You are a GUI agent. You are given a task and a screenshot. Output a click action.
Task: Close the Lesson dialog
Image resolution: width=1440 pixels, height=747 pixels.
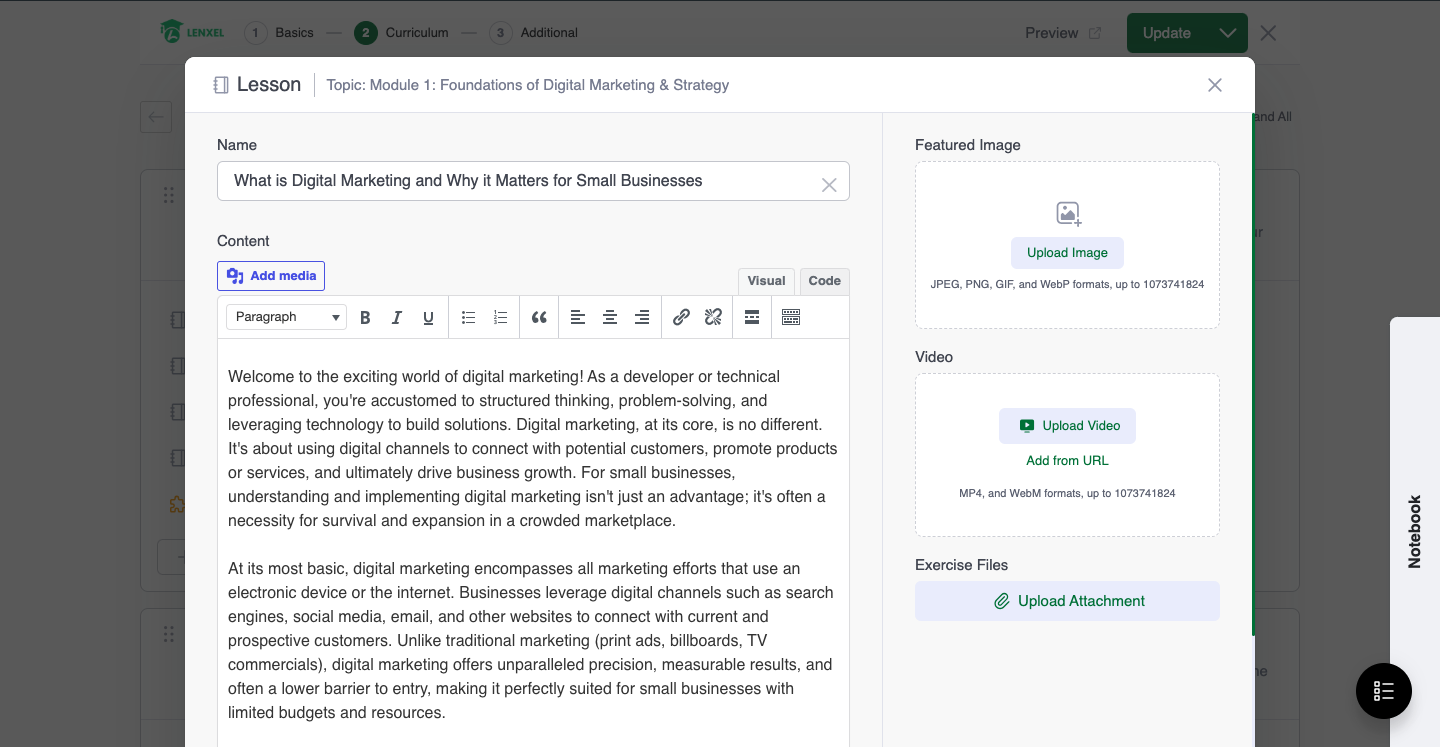pos(1215,85)
